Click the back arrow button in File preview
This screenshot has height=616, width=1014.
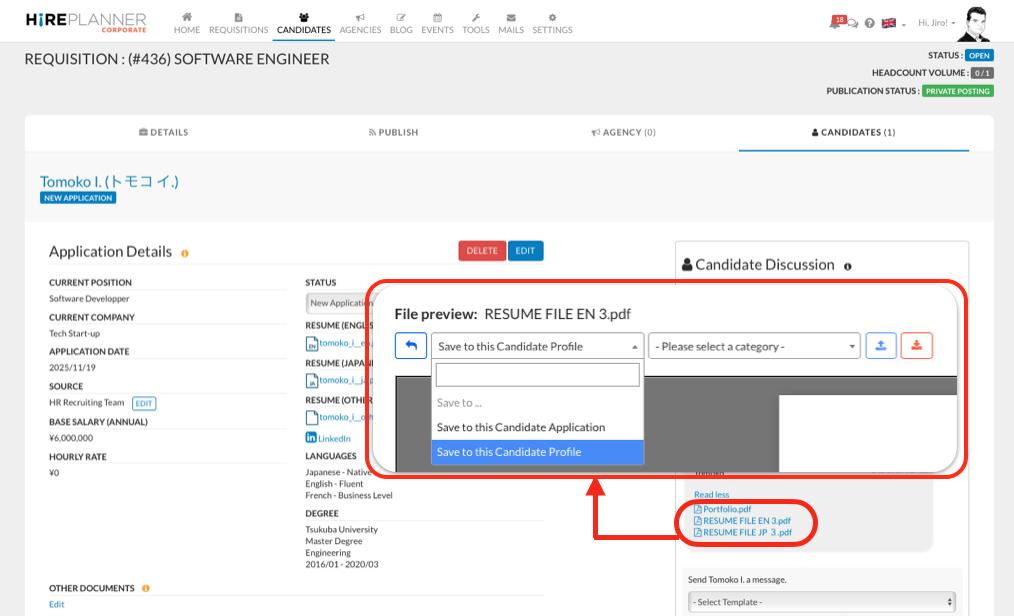tap(411, 346)
